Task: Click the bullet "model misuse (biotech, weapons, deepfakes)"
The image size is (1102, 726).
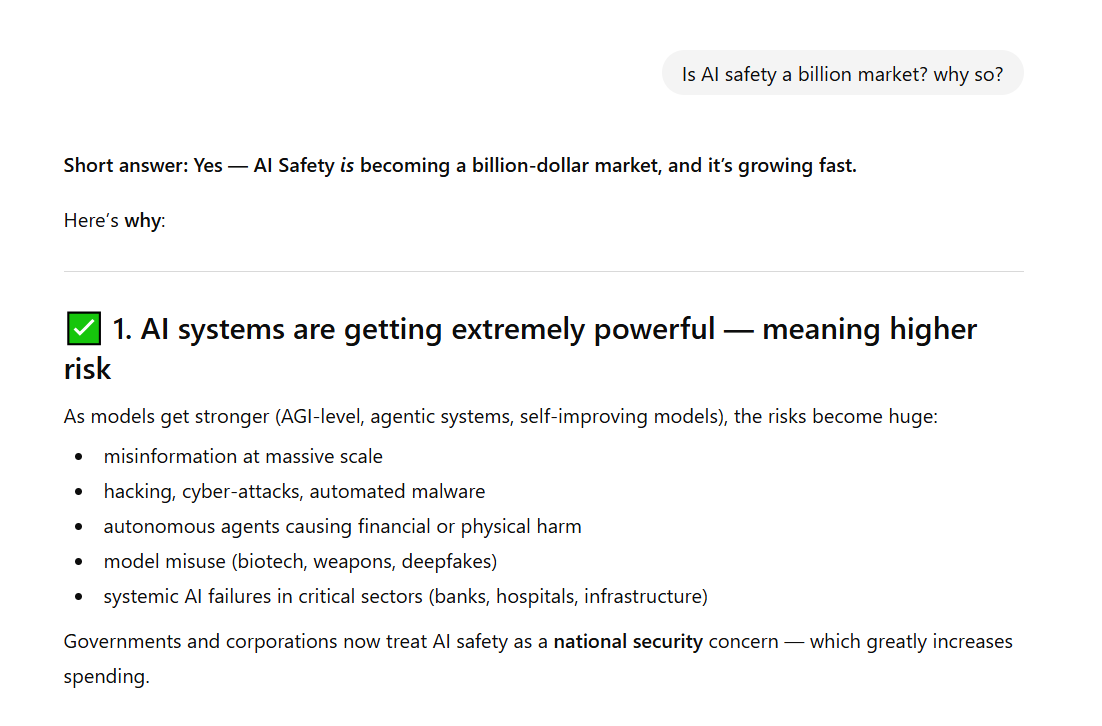Action: pos(300,562)
